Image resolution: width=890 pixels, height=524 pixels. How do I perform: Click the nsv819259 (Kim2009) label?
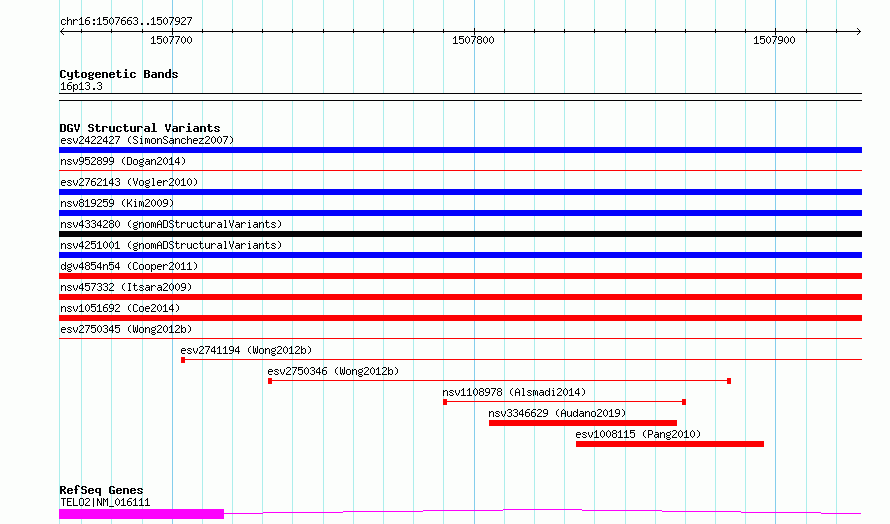(117, 203)
